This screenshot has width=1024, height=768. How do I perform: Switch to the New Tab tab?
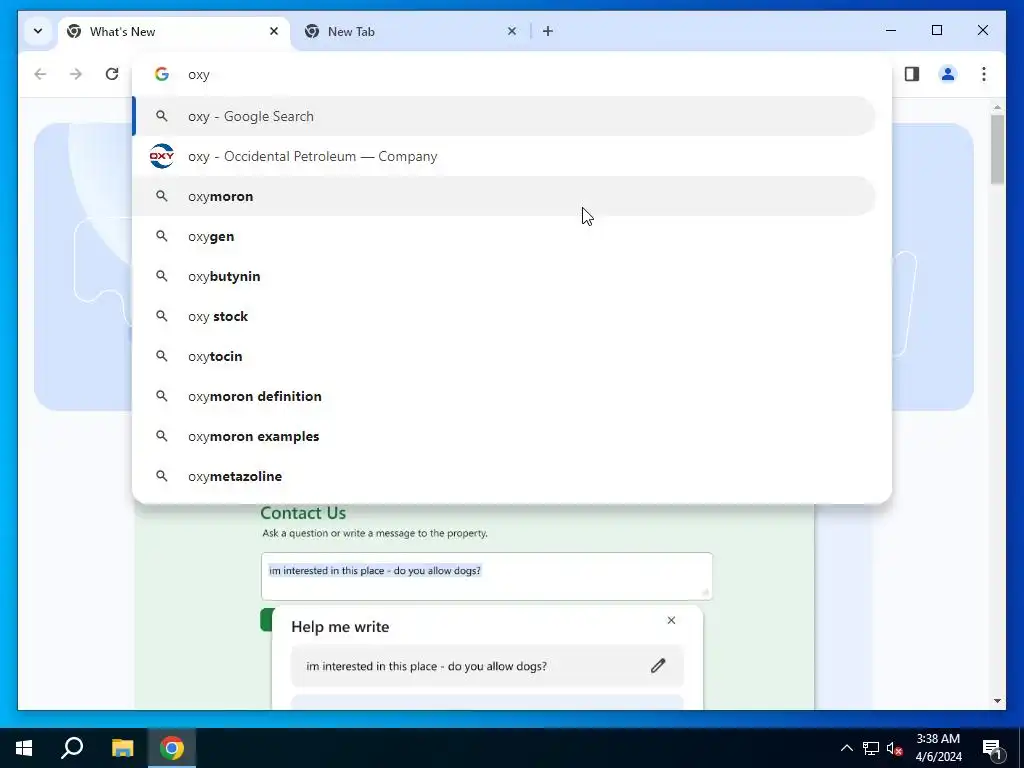(410, 31)
